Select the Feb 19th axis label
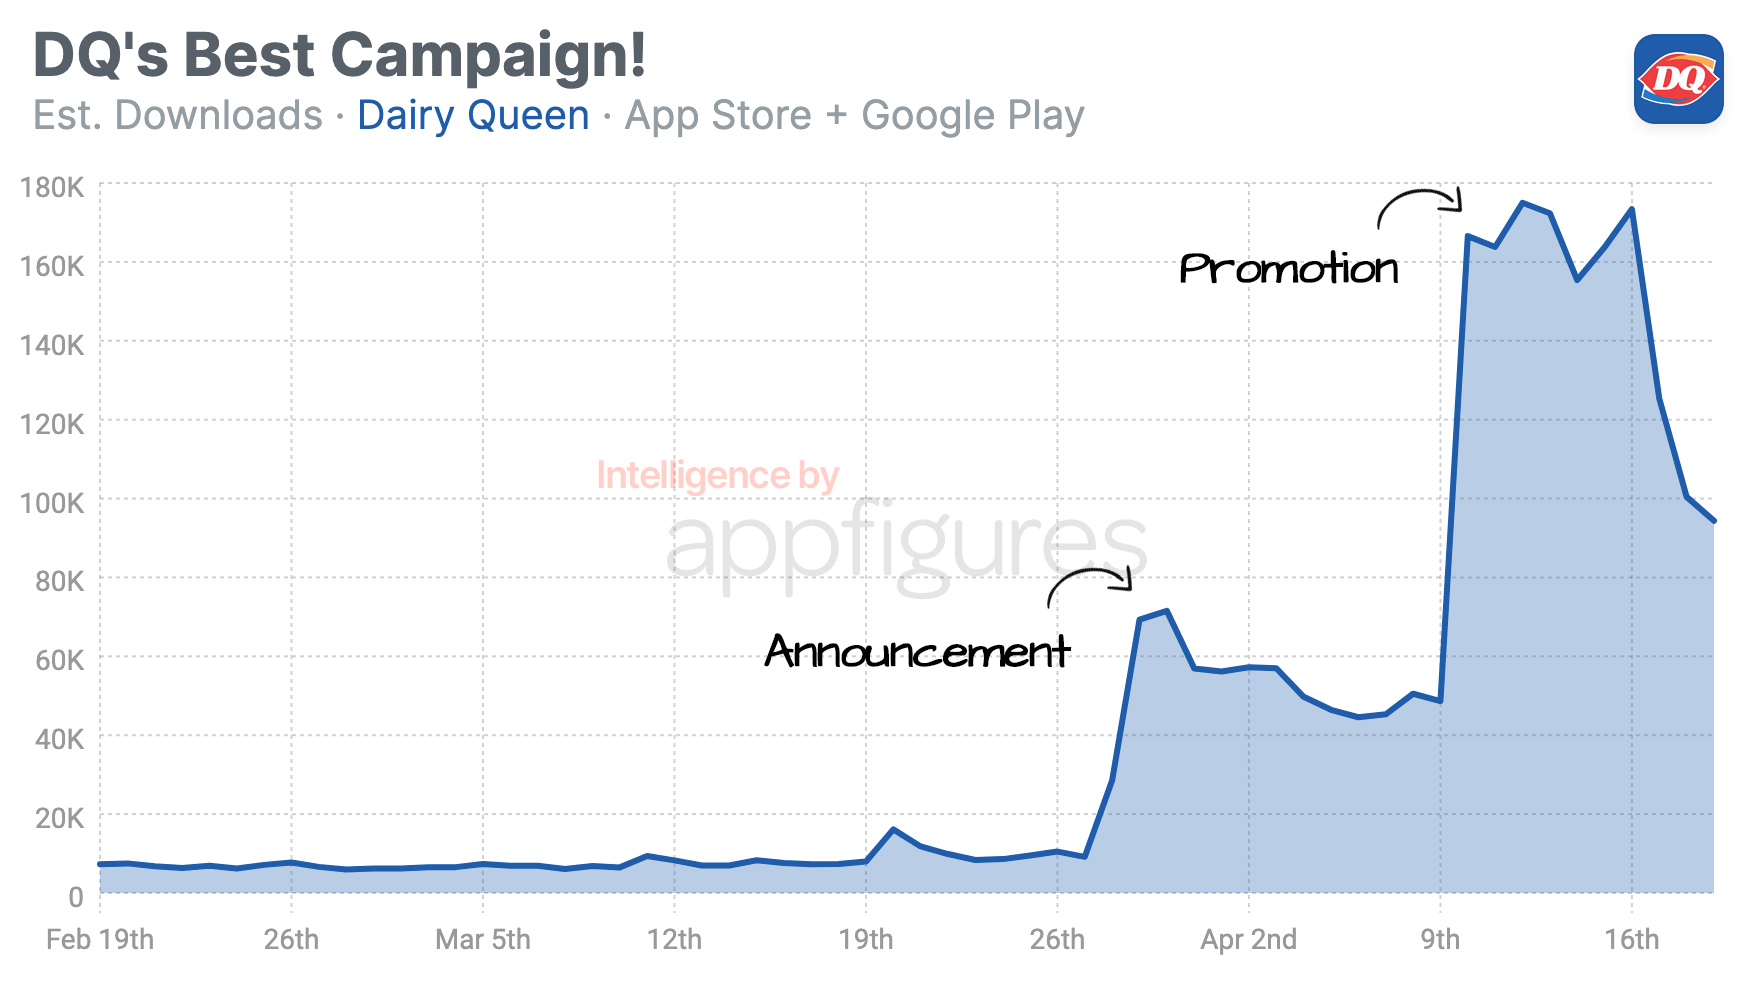Viewport: 1750px width, 984px height. coord(100,939)
